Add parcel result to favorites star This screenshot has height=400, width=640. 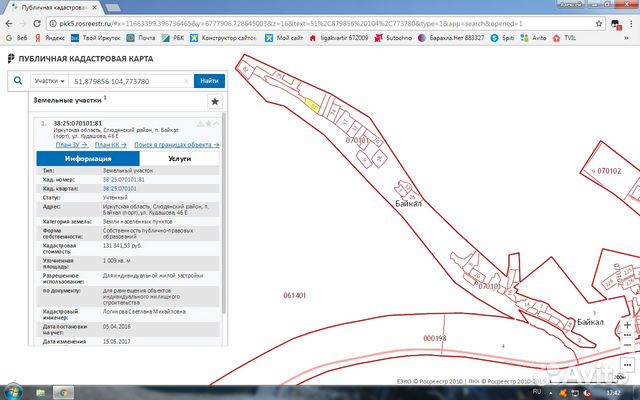pyautogui.click(x=209, y=123)
